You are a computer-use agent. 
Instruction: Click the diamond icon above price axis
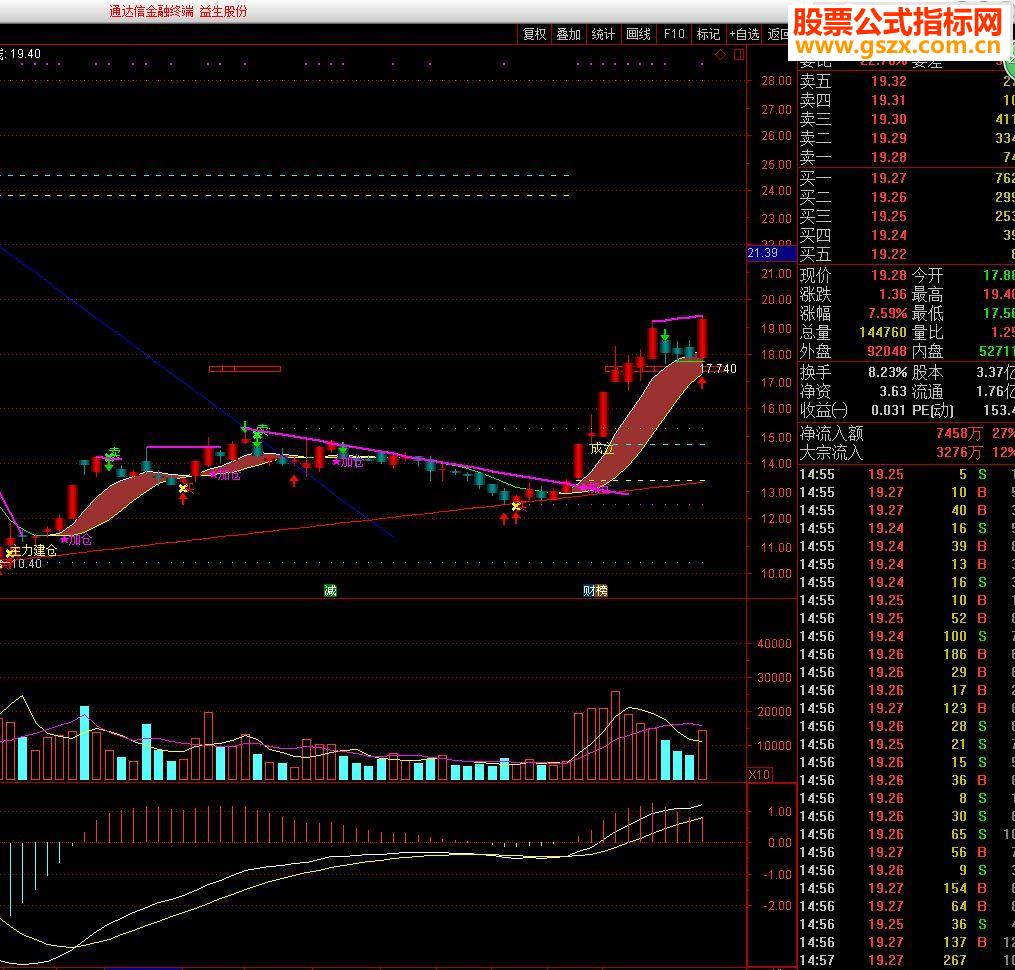720,55
